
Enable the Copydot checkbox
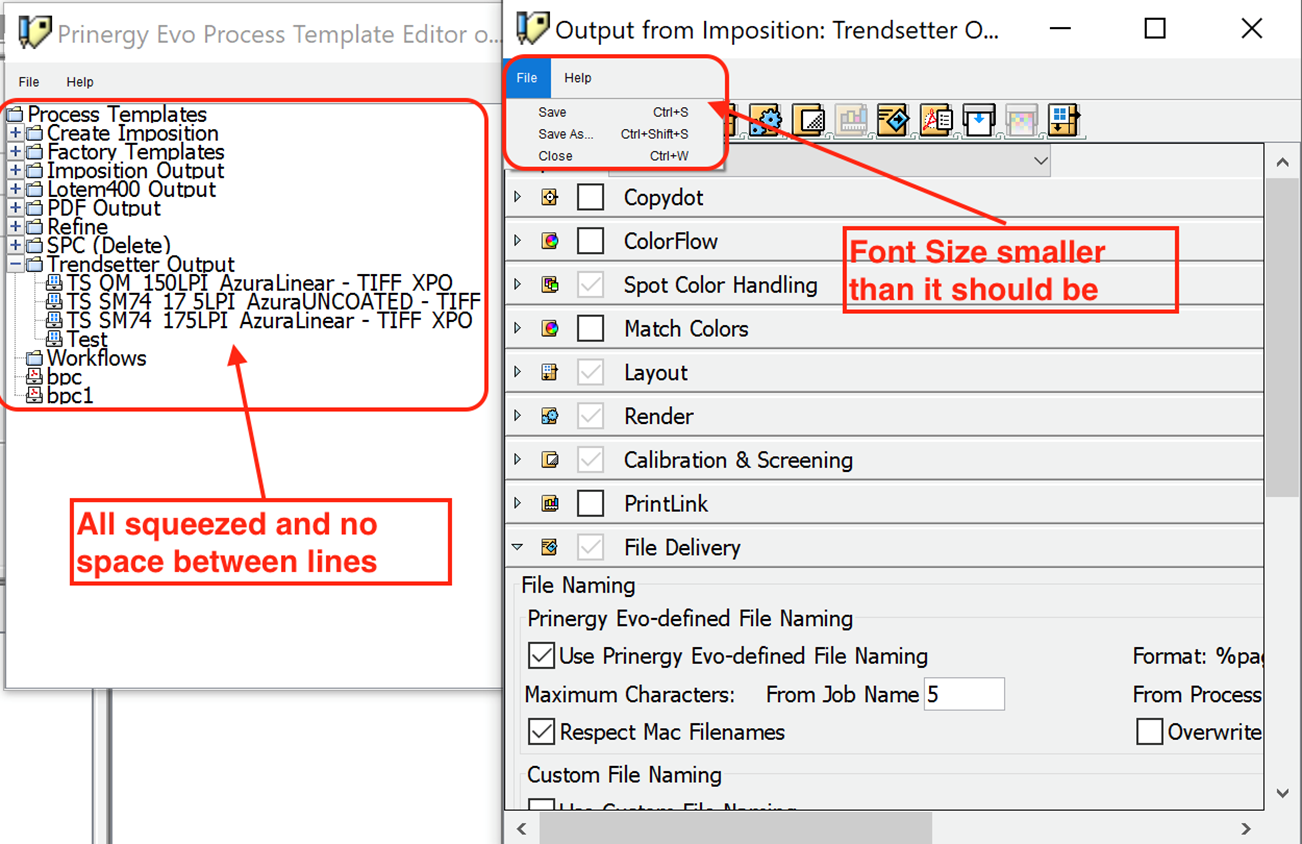(x=591, y=197)
